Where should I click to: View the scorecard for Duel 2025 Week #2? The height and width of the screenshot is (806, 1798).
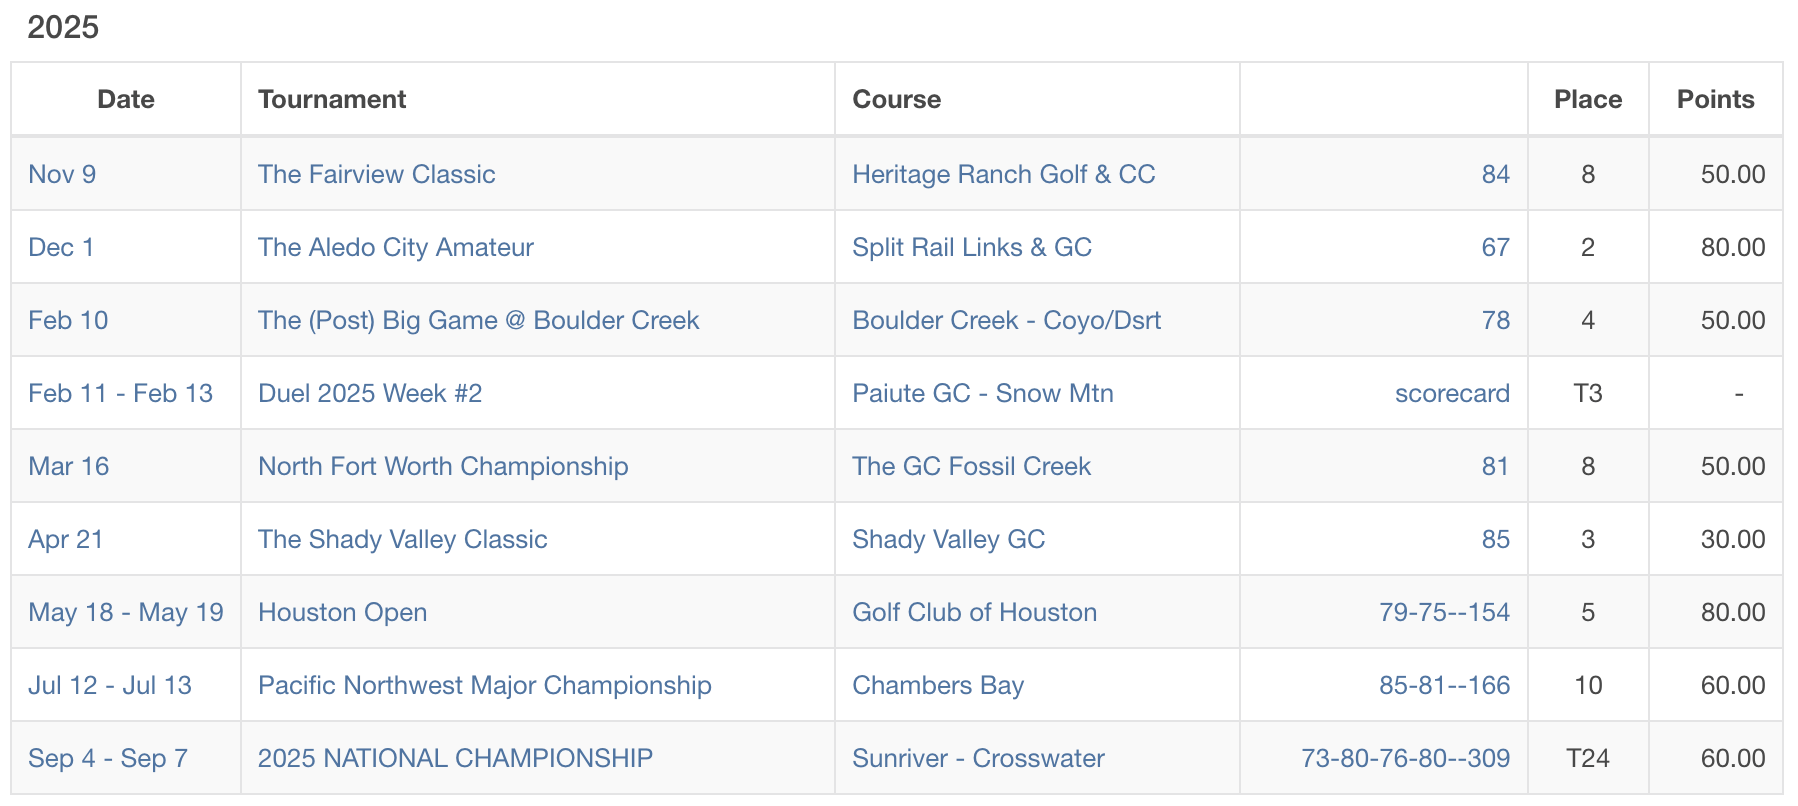[x=1452, y=393]
